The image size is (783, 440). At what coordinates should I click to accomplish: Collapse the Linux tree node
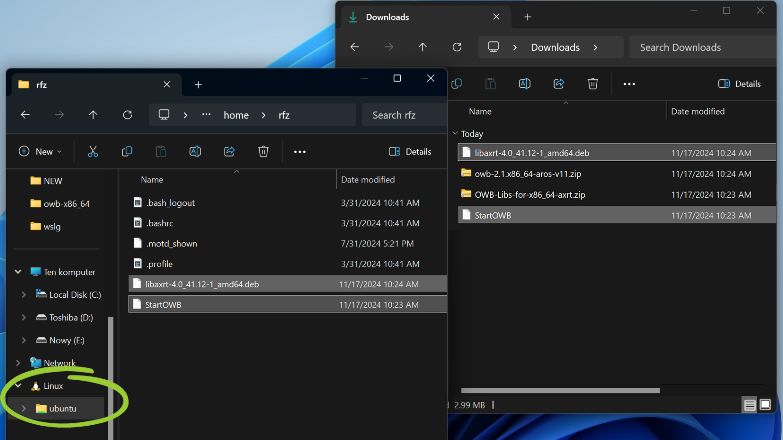[x=18, y=386]
